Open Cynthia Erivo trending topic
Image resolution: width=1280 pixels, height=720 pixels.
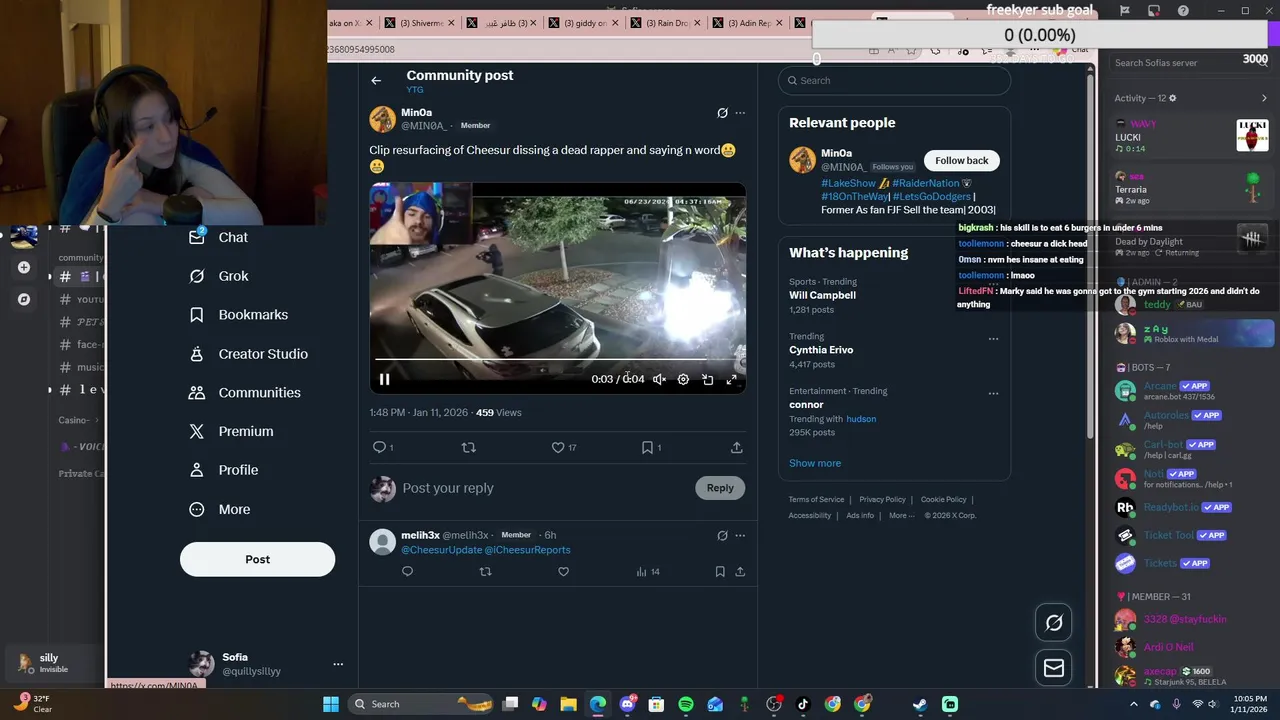coord(821,350)
